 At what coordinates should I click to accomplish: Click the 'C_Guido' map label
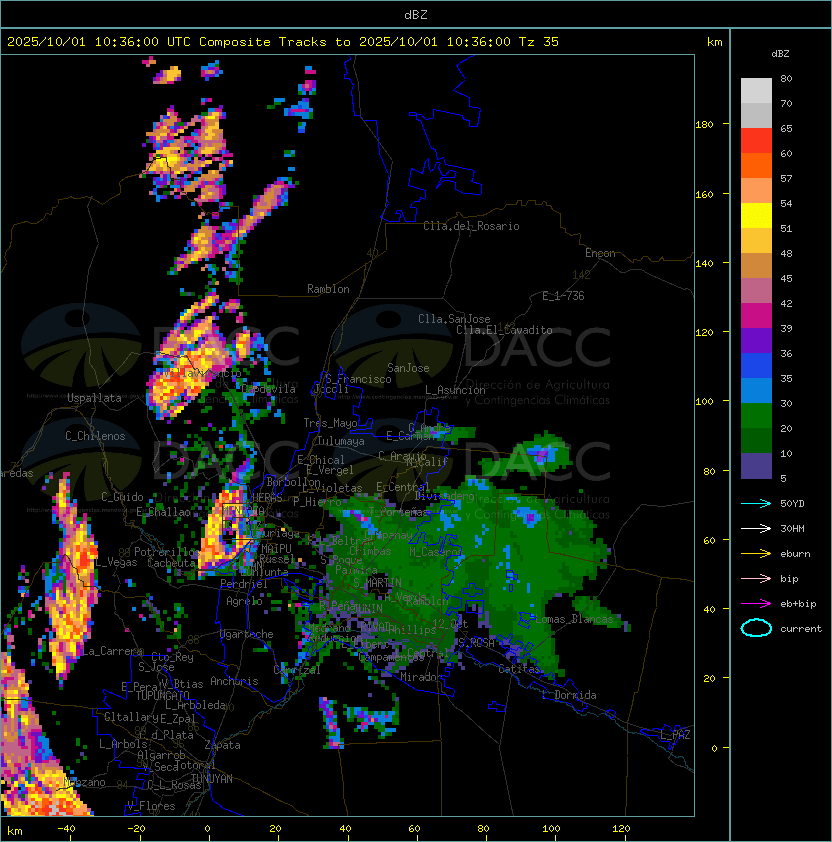(122, 497)
